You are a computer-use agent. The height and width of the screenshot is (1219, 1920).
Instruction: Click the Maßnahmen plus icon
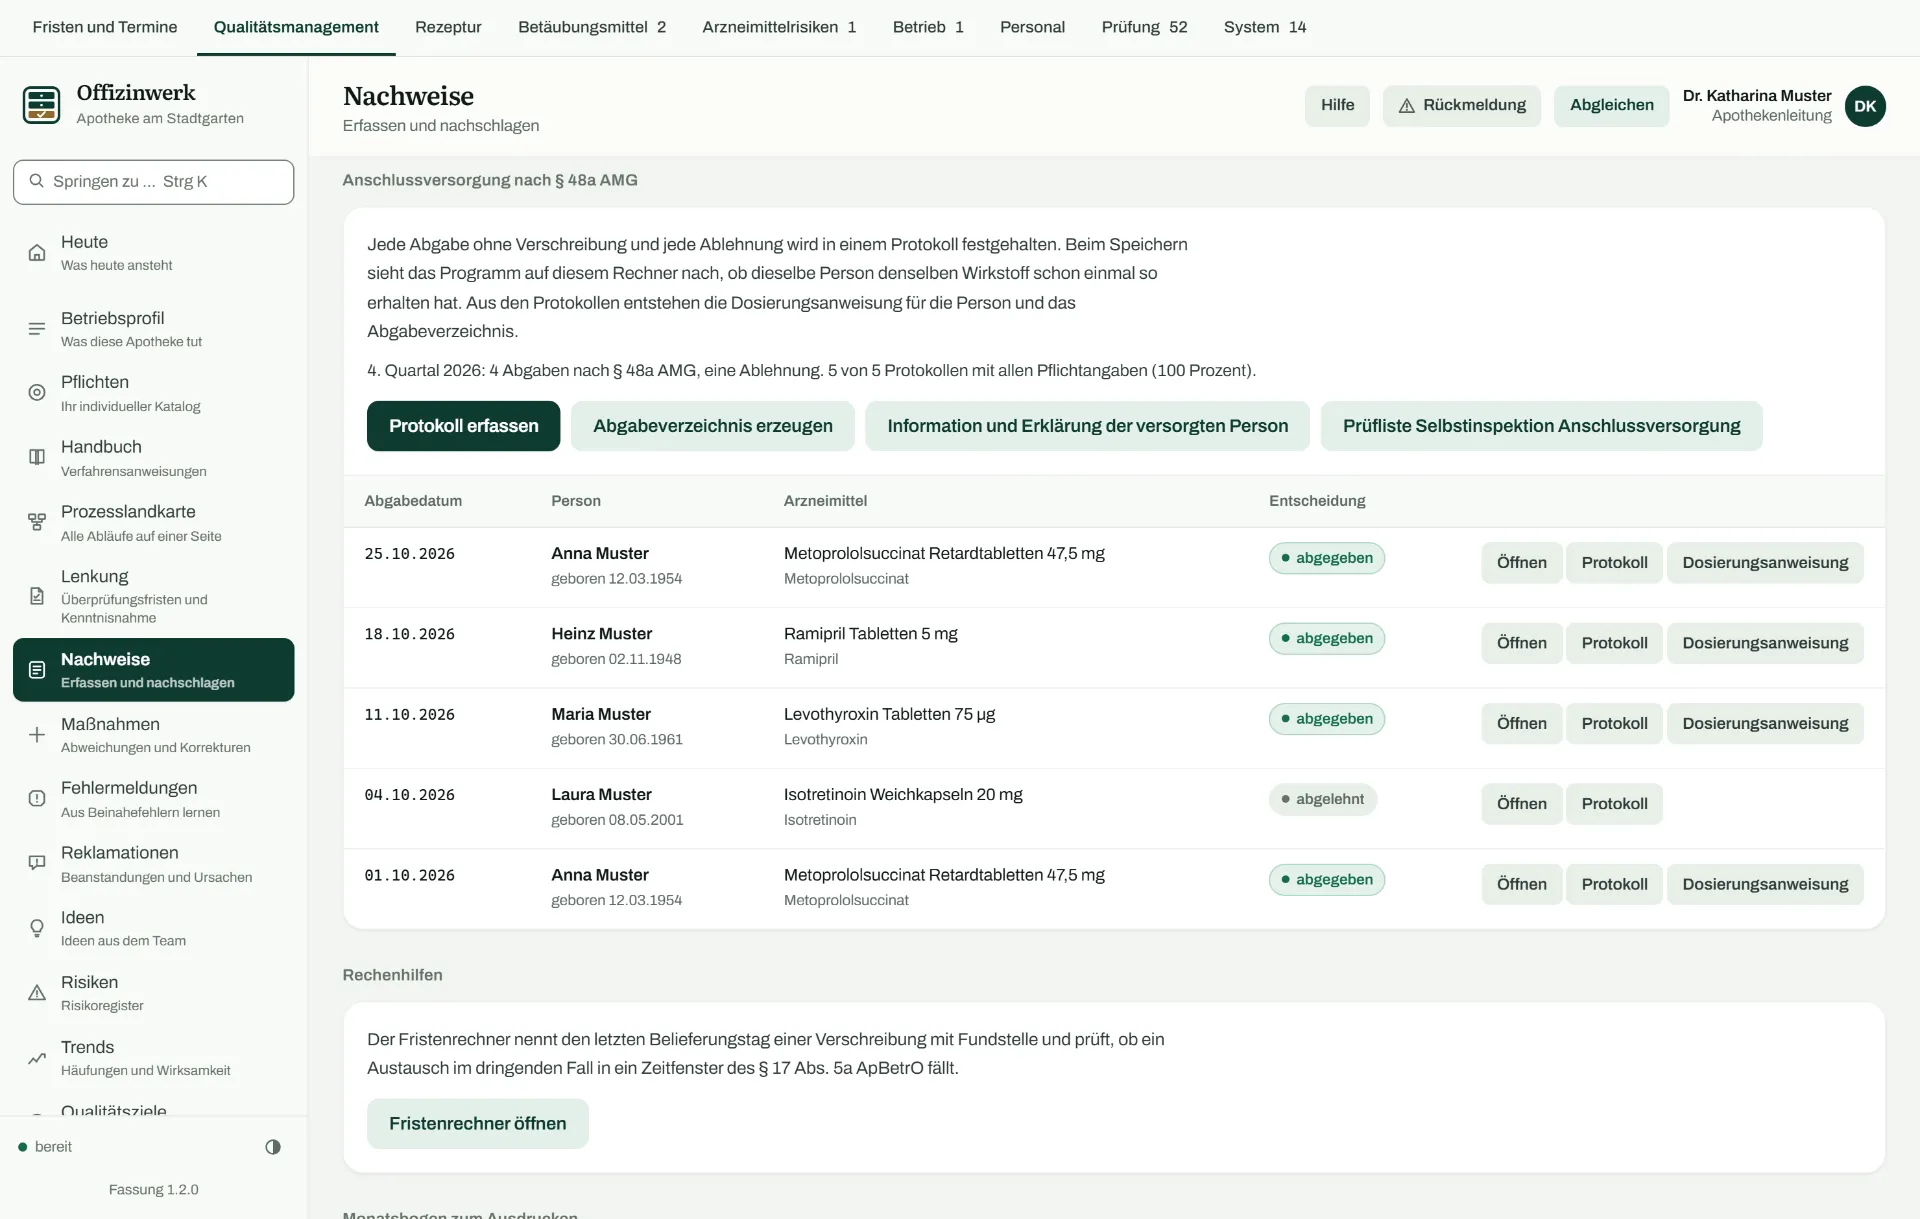(37, 735)
